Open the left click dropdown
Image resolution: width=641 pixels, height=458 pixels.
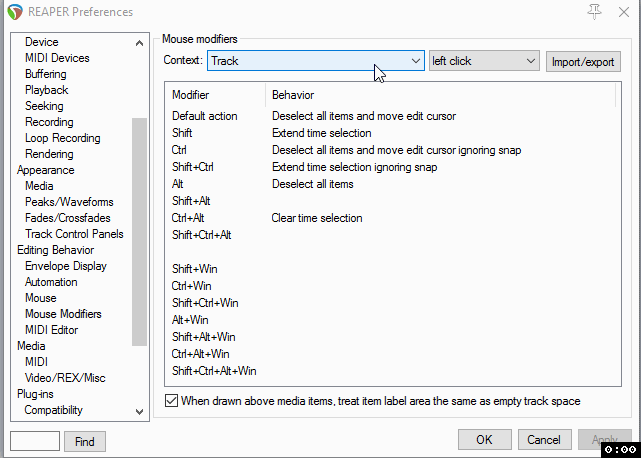pos(484,61)
